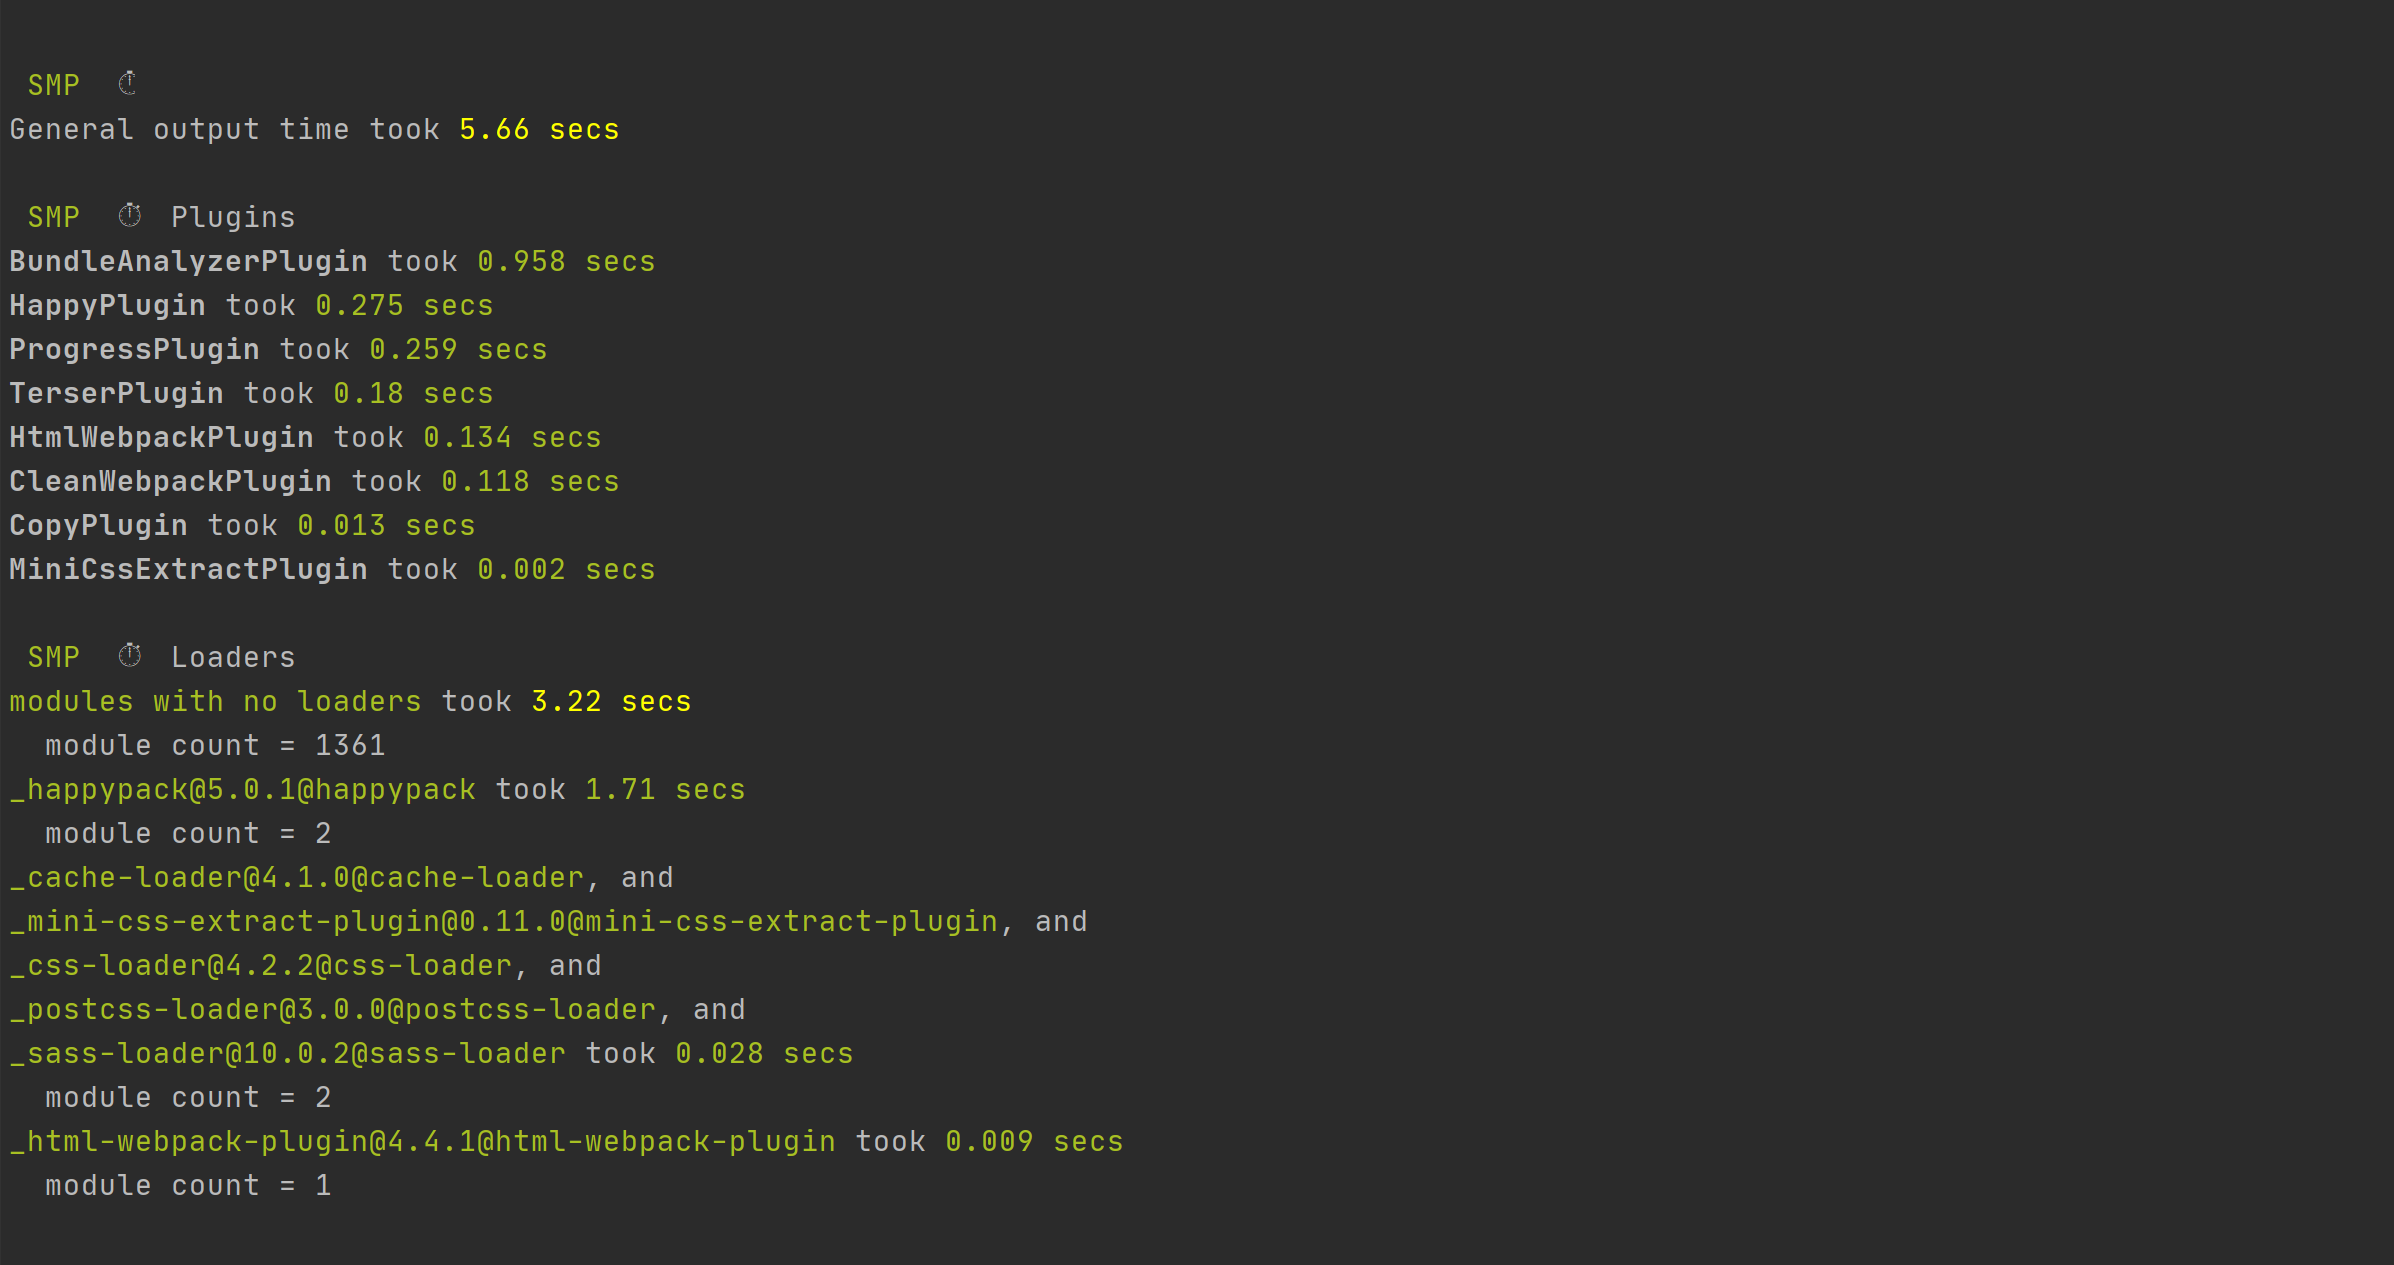This screenshot has width=2394, height=1265.
Task: Click the HappyPlugin entry text
Action: click(x=107, y=306)
